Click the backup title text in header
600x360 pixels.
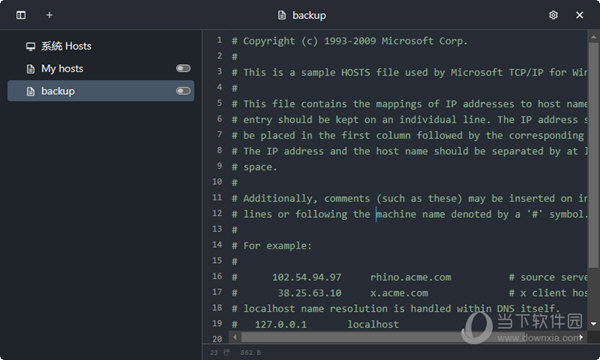click(309, 15)
